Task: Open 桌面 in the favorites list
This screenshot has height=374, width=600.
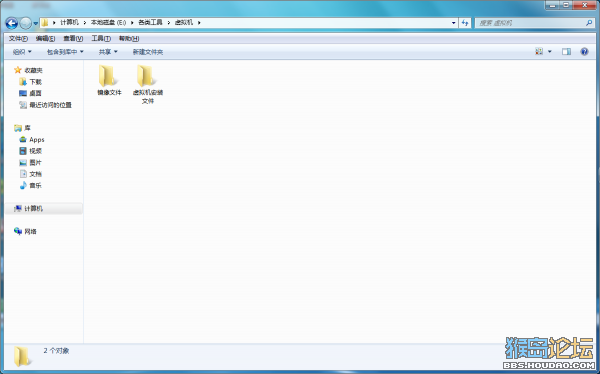Action: tap(30, 93)
